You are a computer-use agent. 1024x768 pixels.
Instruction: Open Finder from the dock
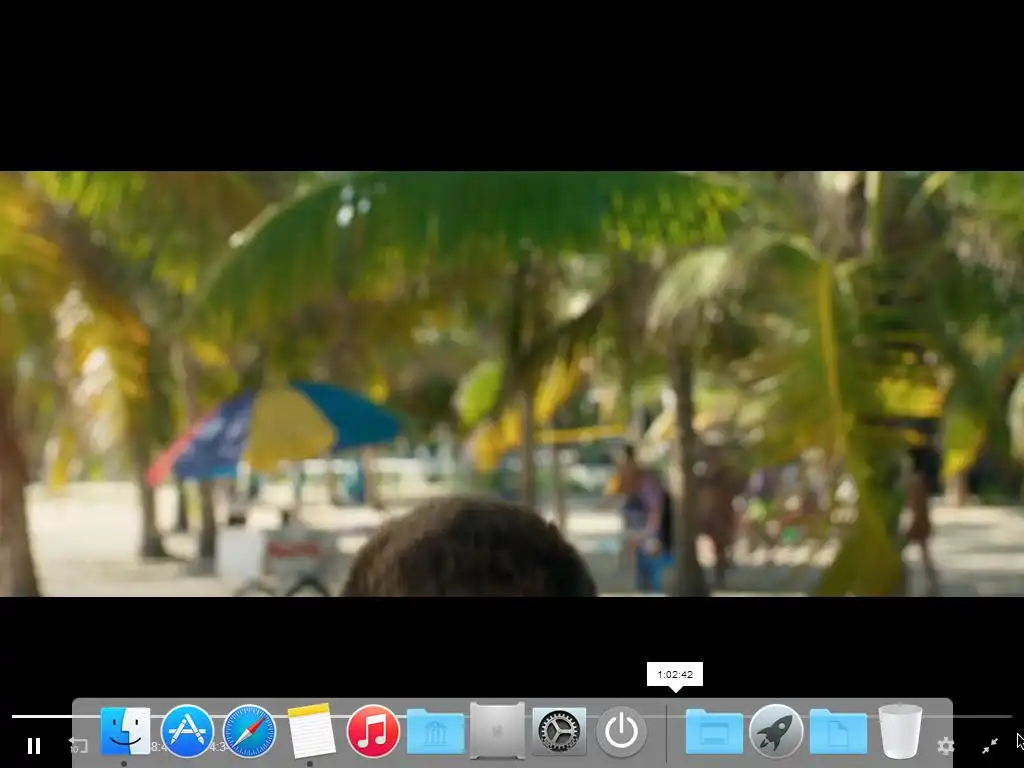click(x=125, y=731)
